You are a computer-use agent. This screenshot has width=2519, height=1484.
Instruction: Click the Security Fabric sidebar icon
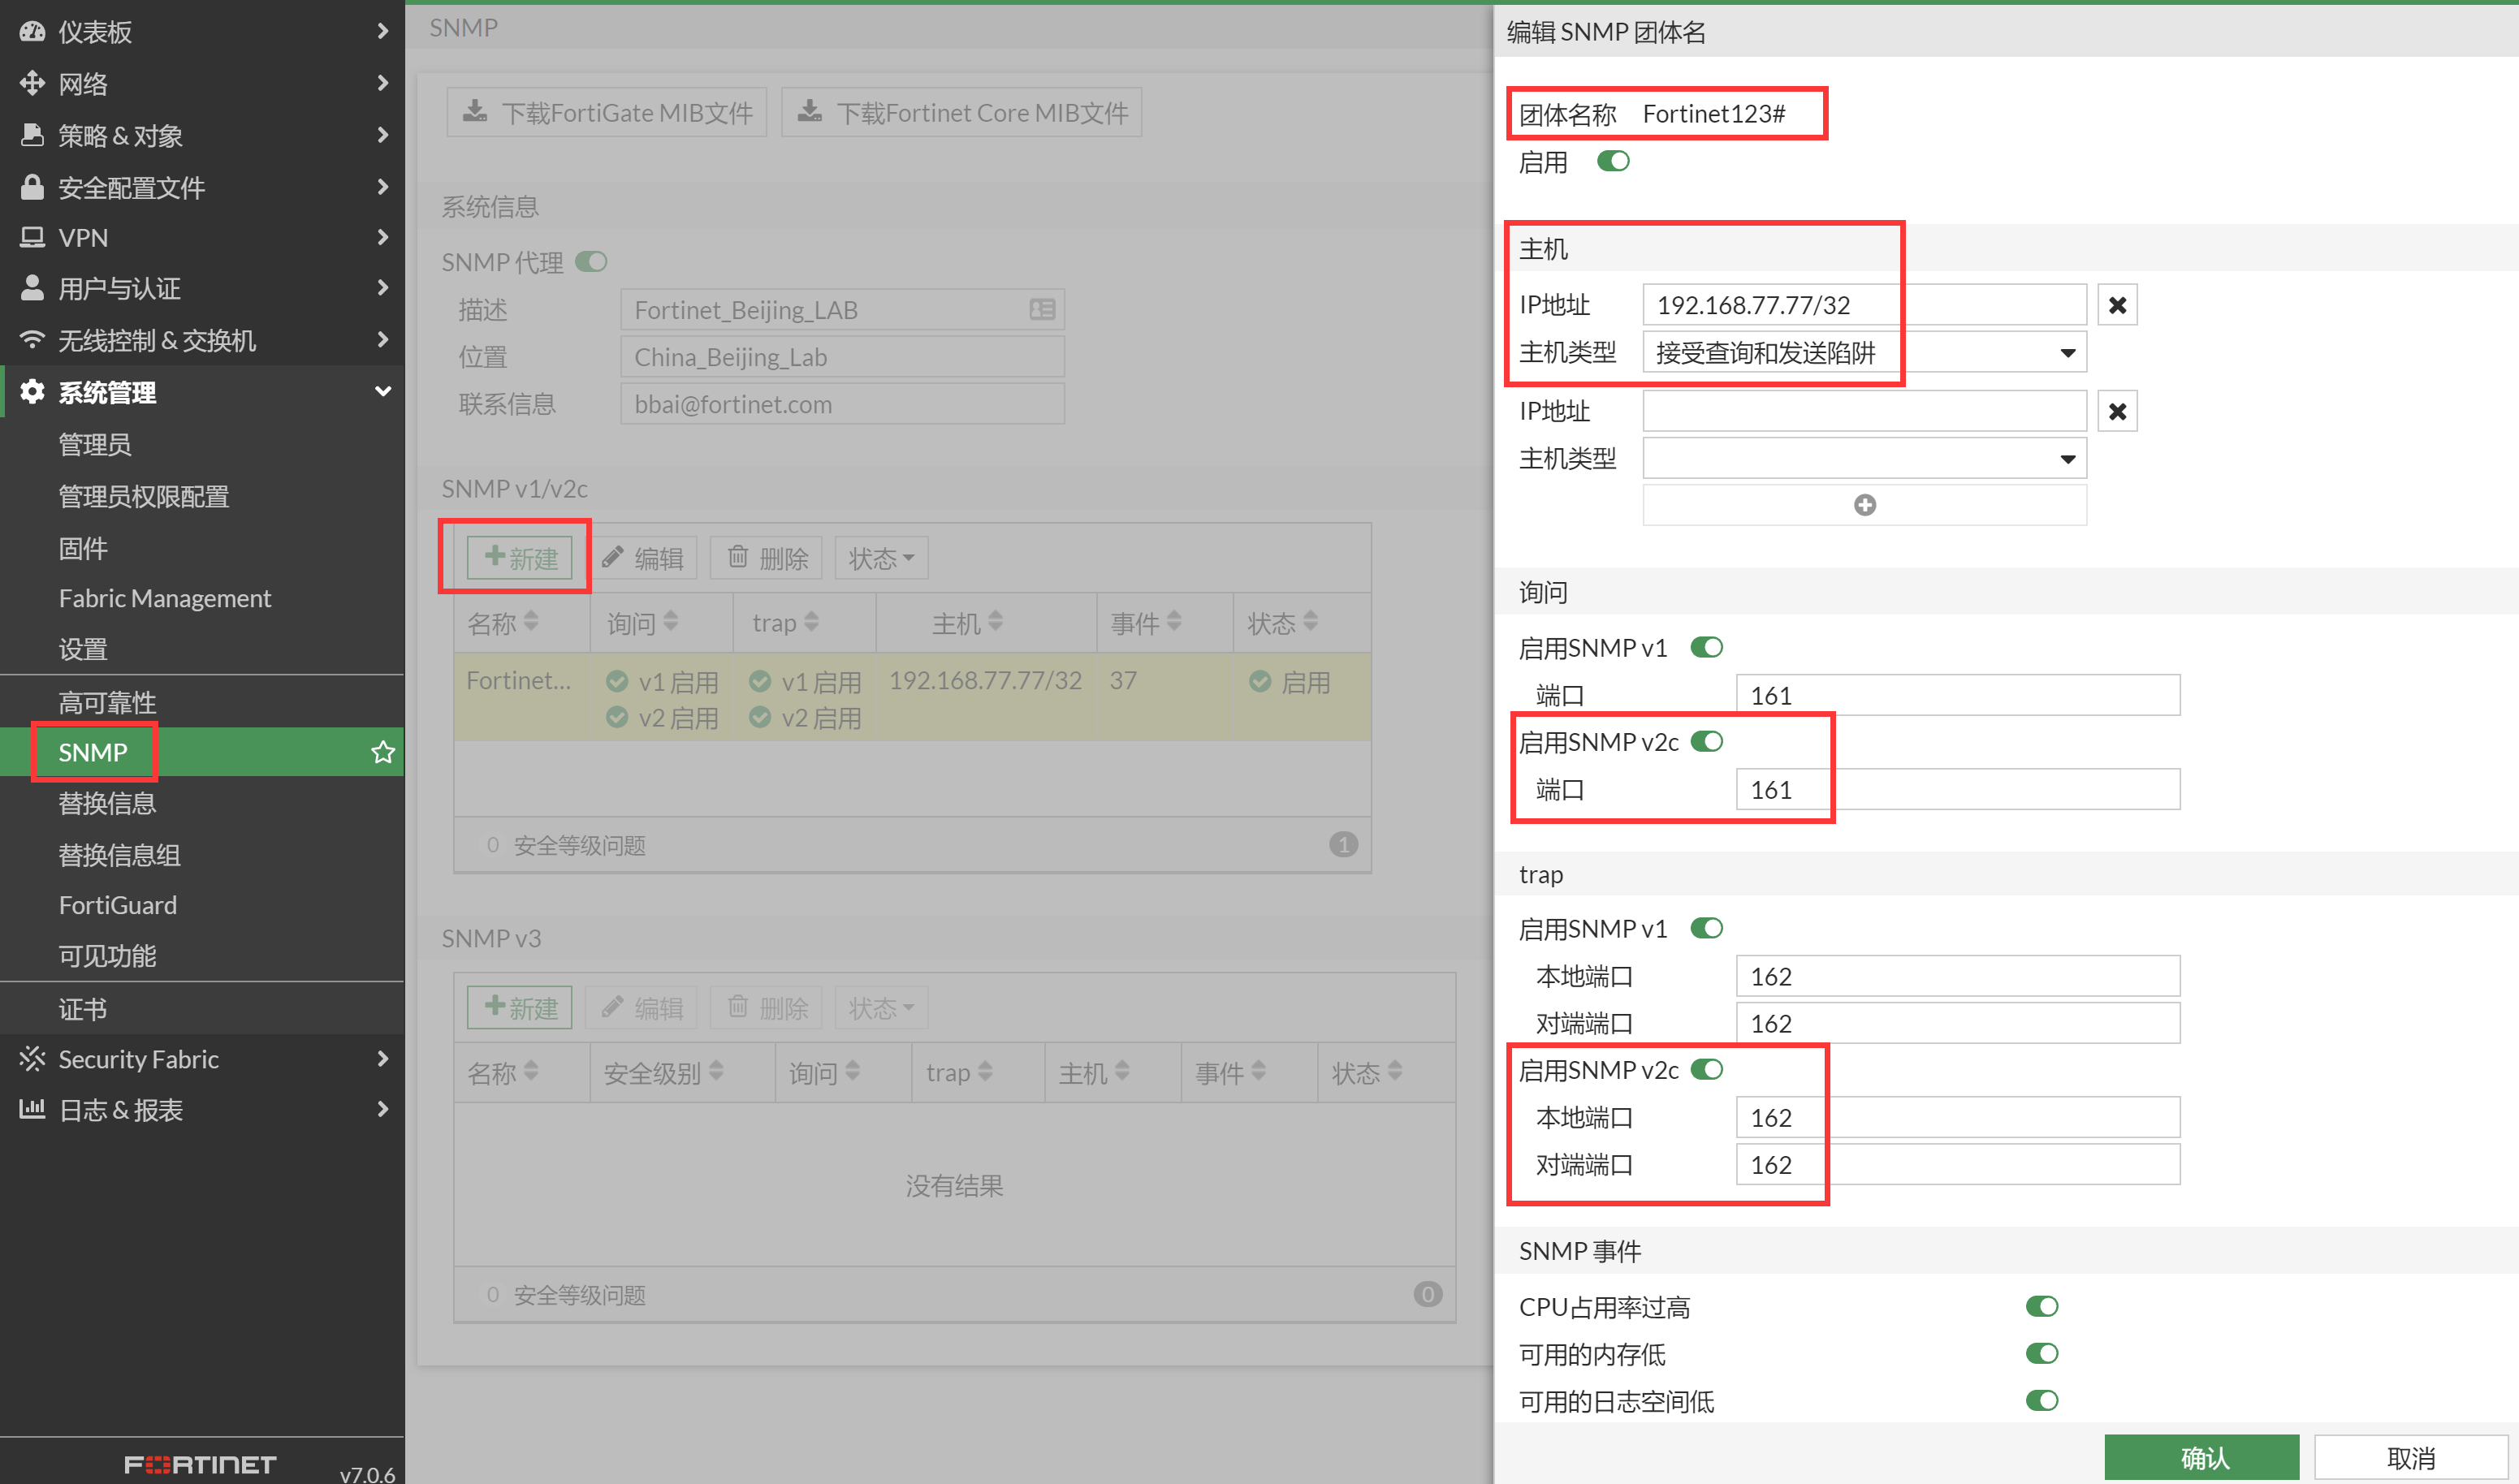[x=32, y=1059]
